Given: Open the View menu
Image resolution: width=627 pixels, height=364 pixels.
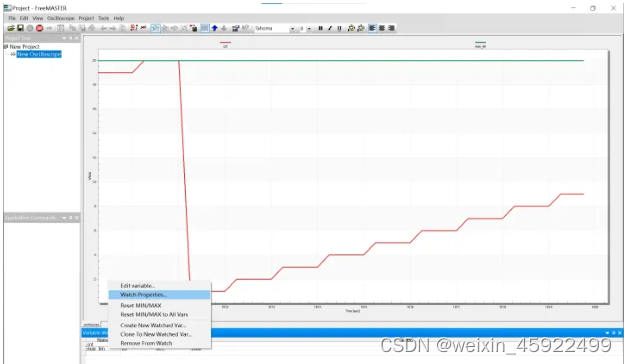Looking at the screenshot, I should (38, 18).
